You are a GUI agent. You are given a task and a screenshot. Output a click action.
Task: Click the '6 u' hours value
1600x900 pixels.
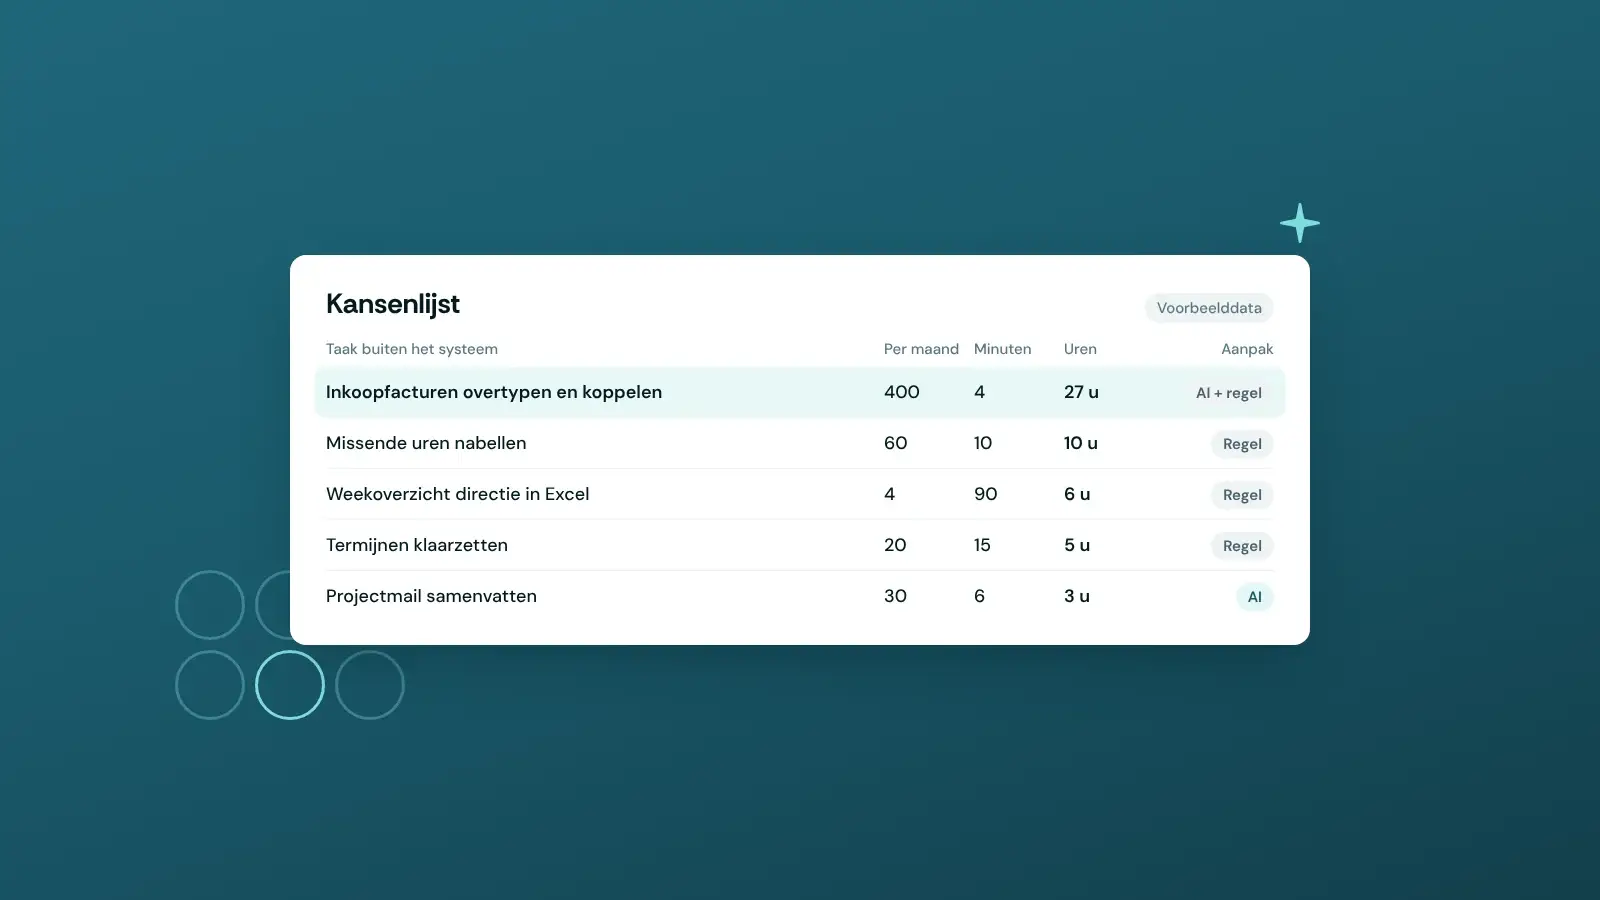coord(1077,494)
